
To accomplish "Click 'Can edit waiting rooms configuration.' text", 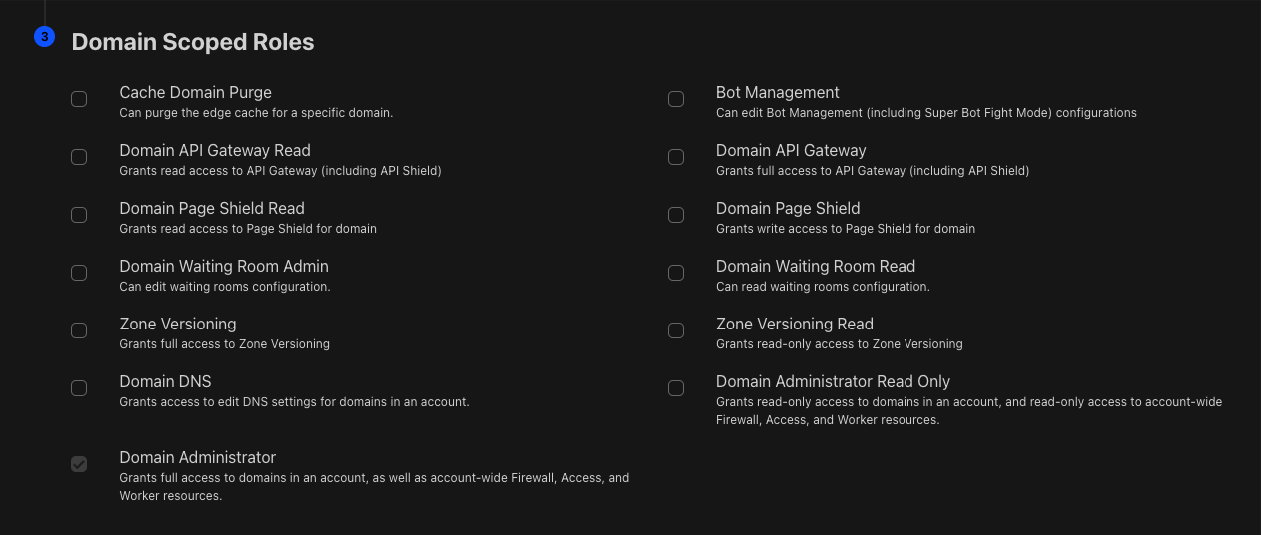I will point(225,287).
